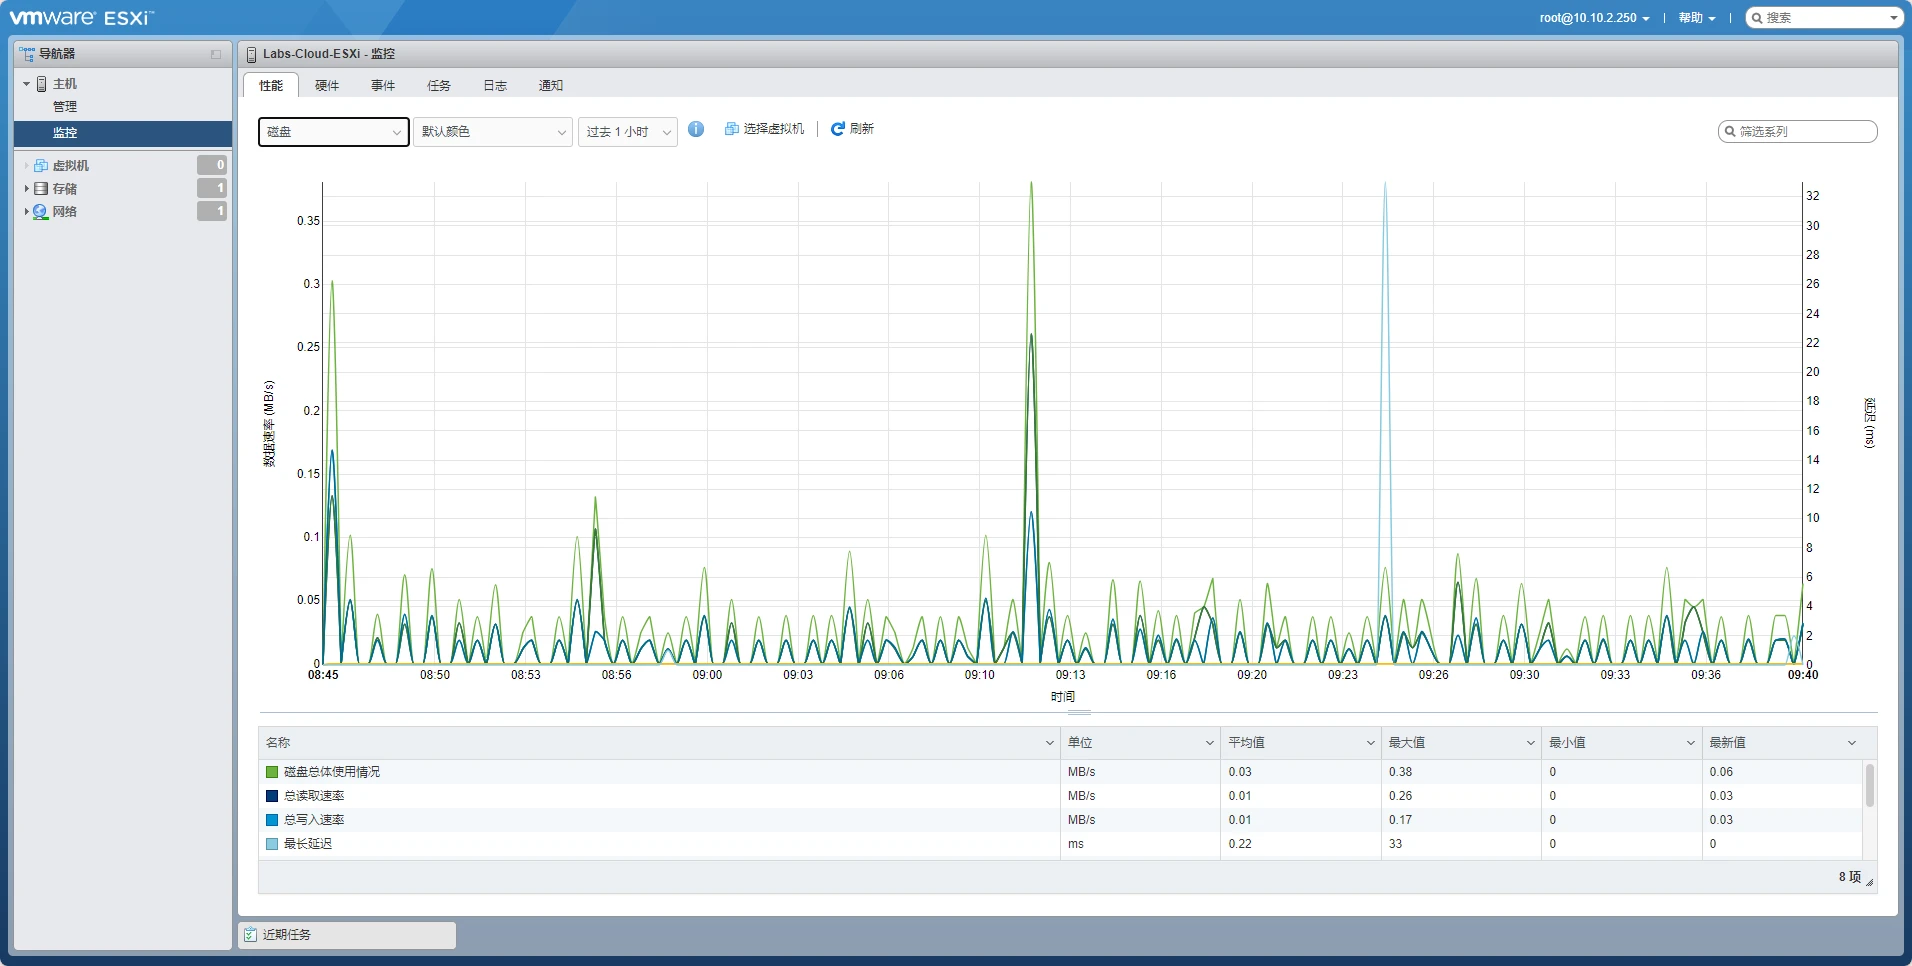Collapse the 主机 tree node arrow
The width and height of the screenshot is (1912, 966).
coord(26,84)
